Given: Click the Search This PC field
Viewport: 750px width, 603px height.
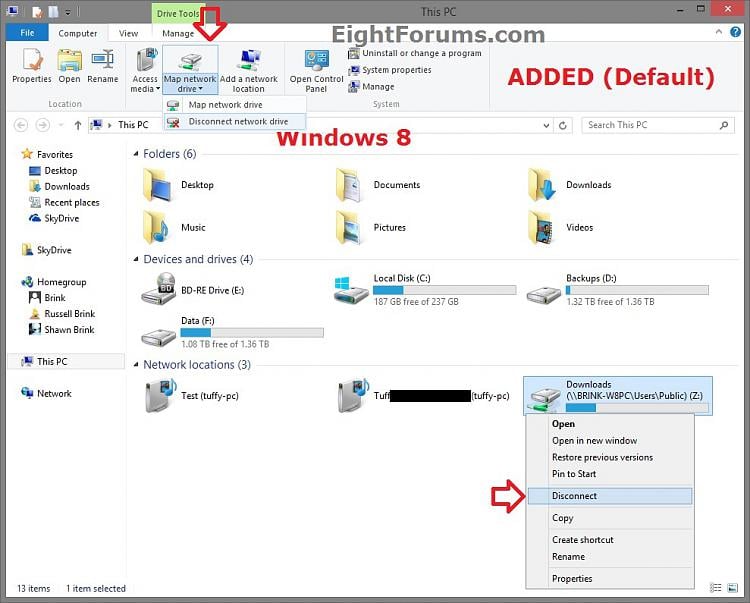Looking at the screenshot, I should click(658, 125).
